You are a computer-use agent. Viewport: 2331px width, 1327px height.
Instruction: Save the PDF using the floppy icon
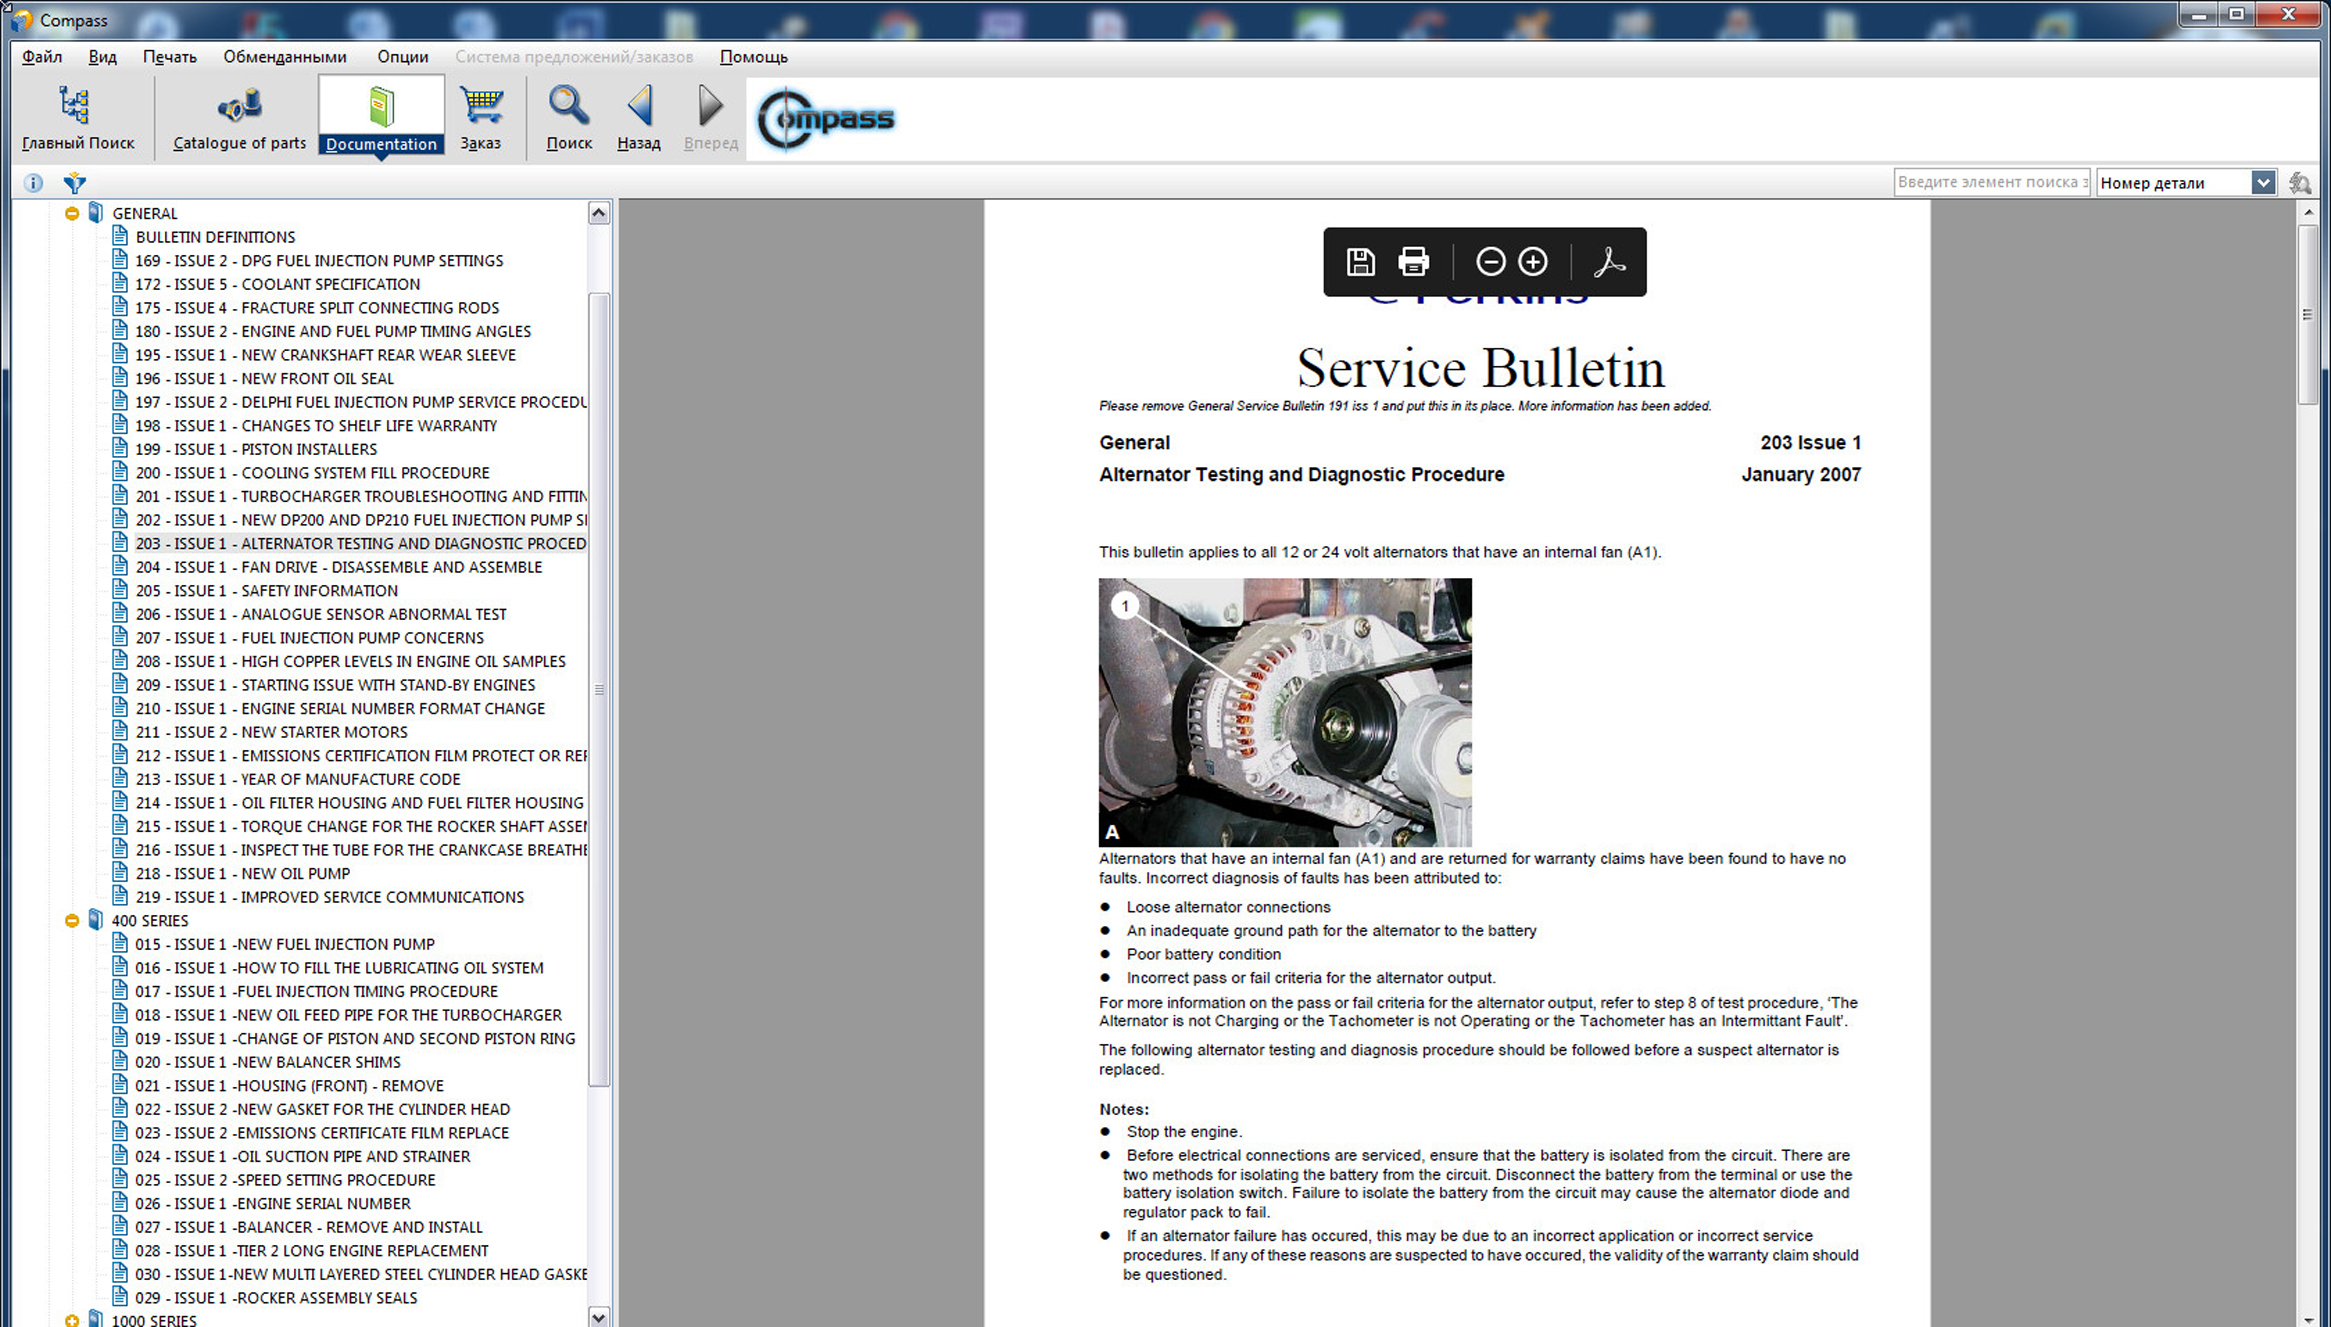click(1360, 262)
